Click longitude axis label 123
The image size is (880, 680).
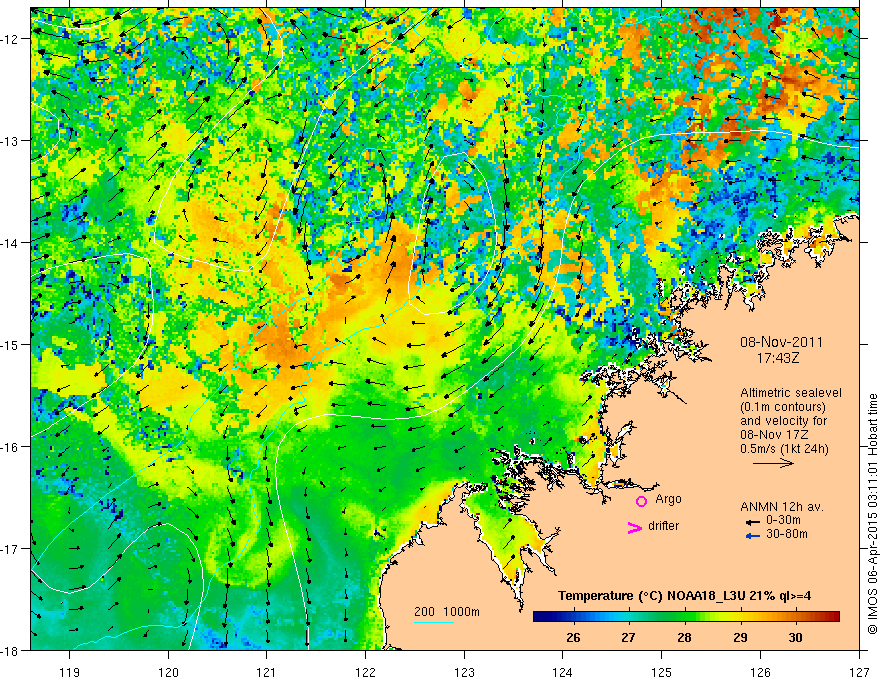click(464, 672)
